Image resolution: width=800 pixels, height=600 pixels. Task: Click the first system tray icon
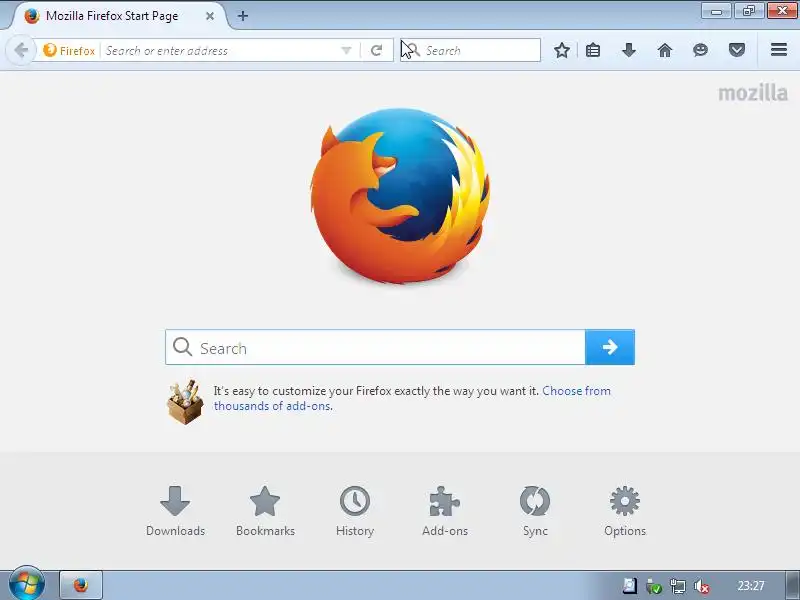click(x=630, y=586)
